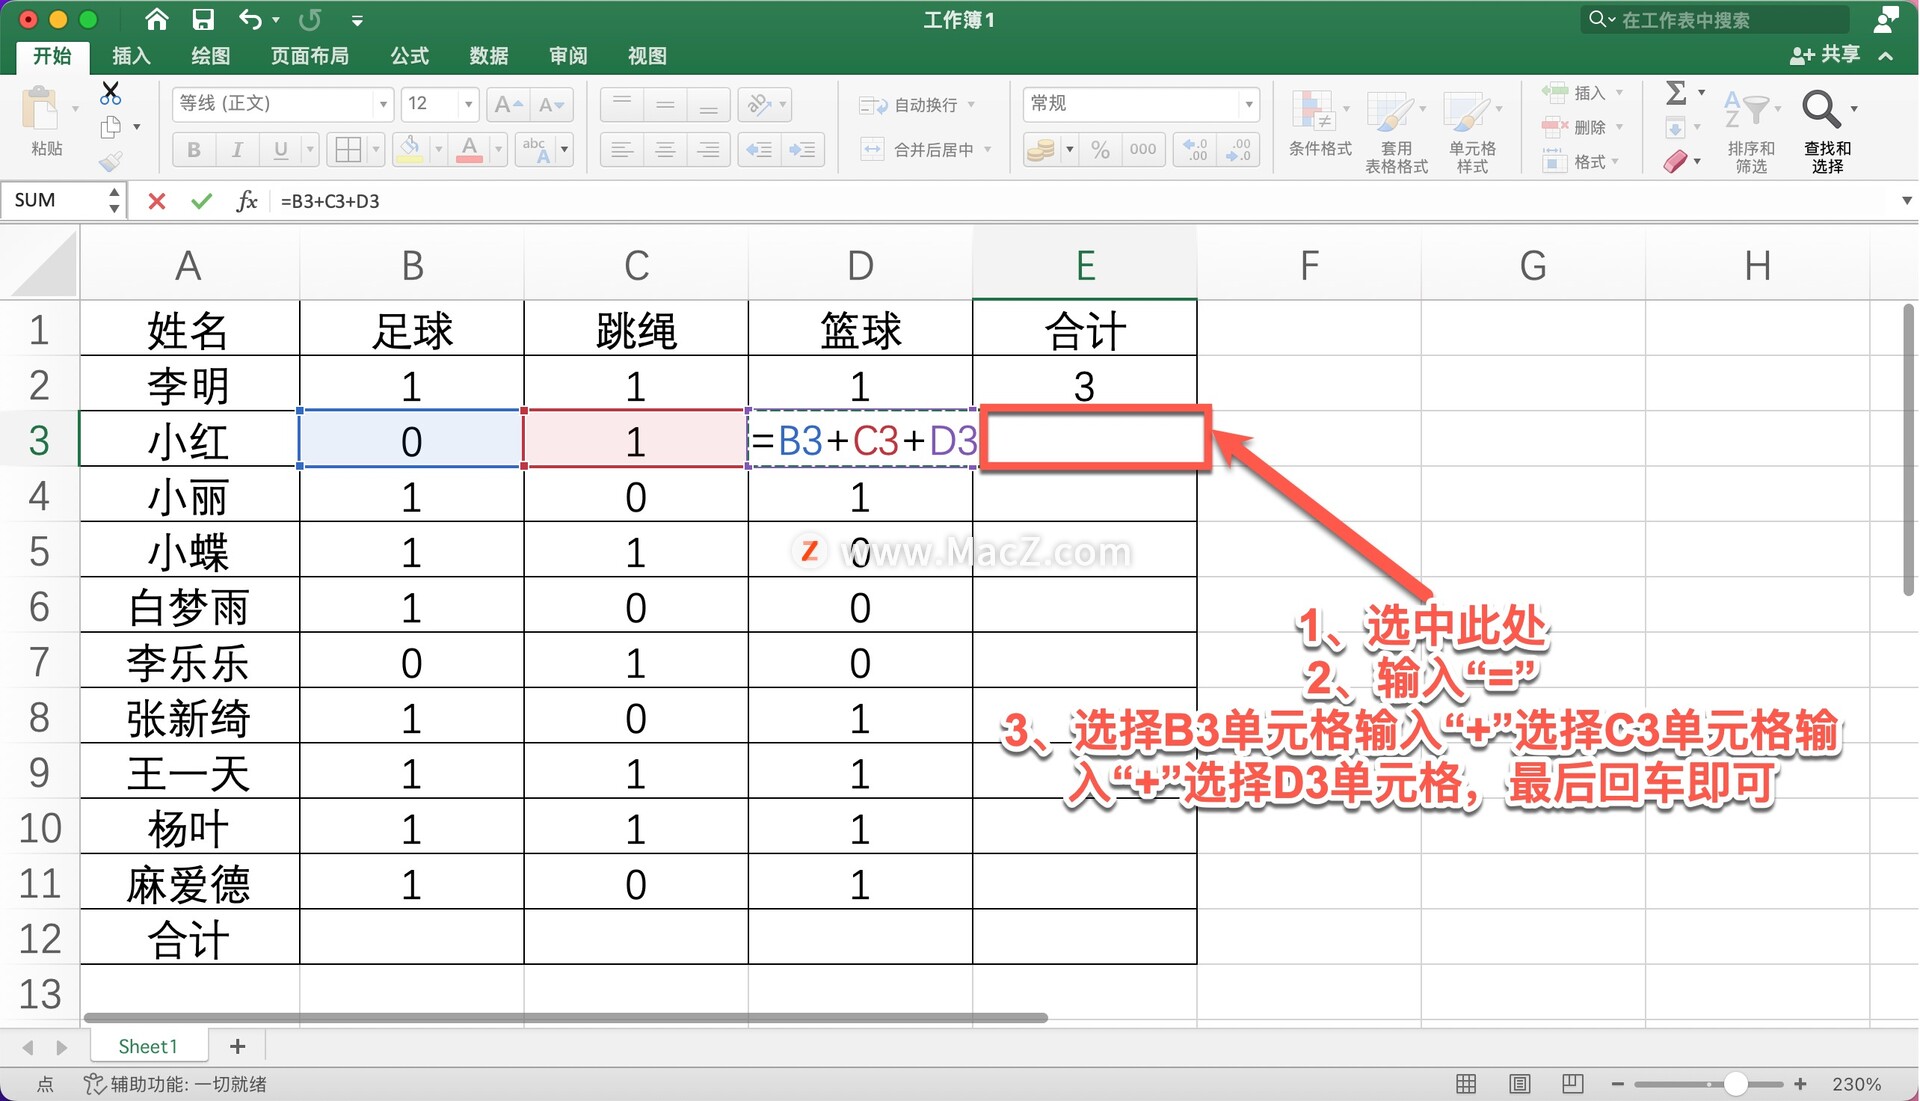Open Sort and Filter tool

(x=1751, y=130)
